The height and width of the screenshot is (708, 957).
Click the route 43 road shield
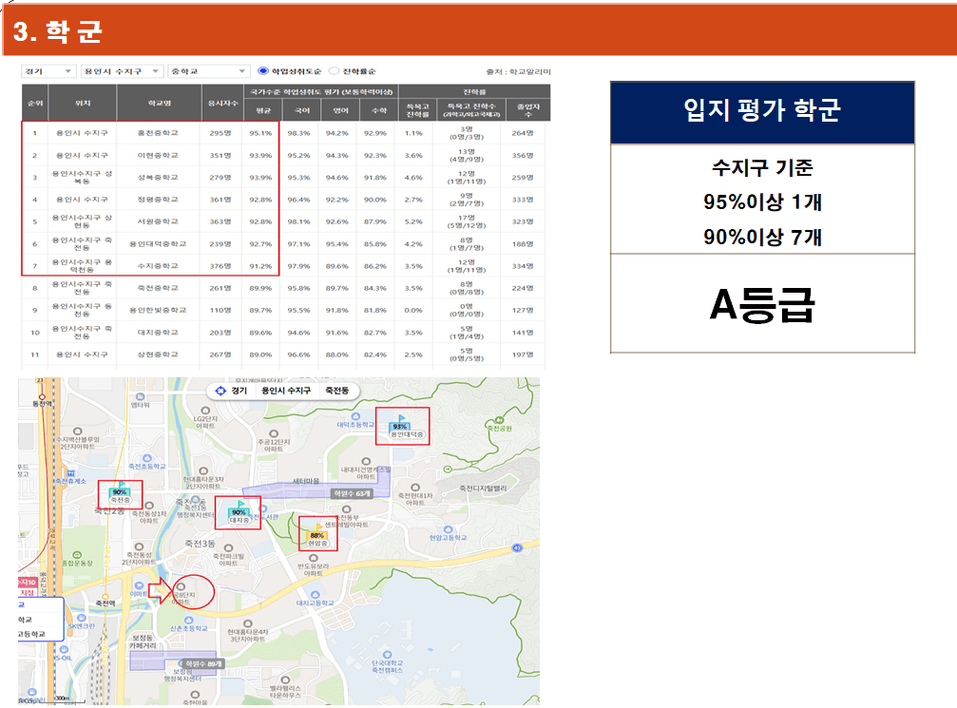(517, 548)
